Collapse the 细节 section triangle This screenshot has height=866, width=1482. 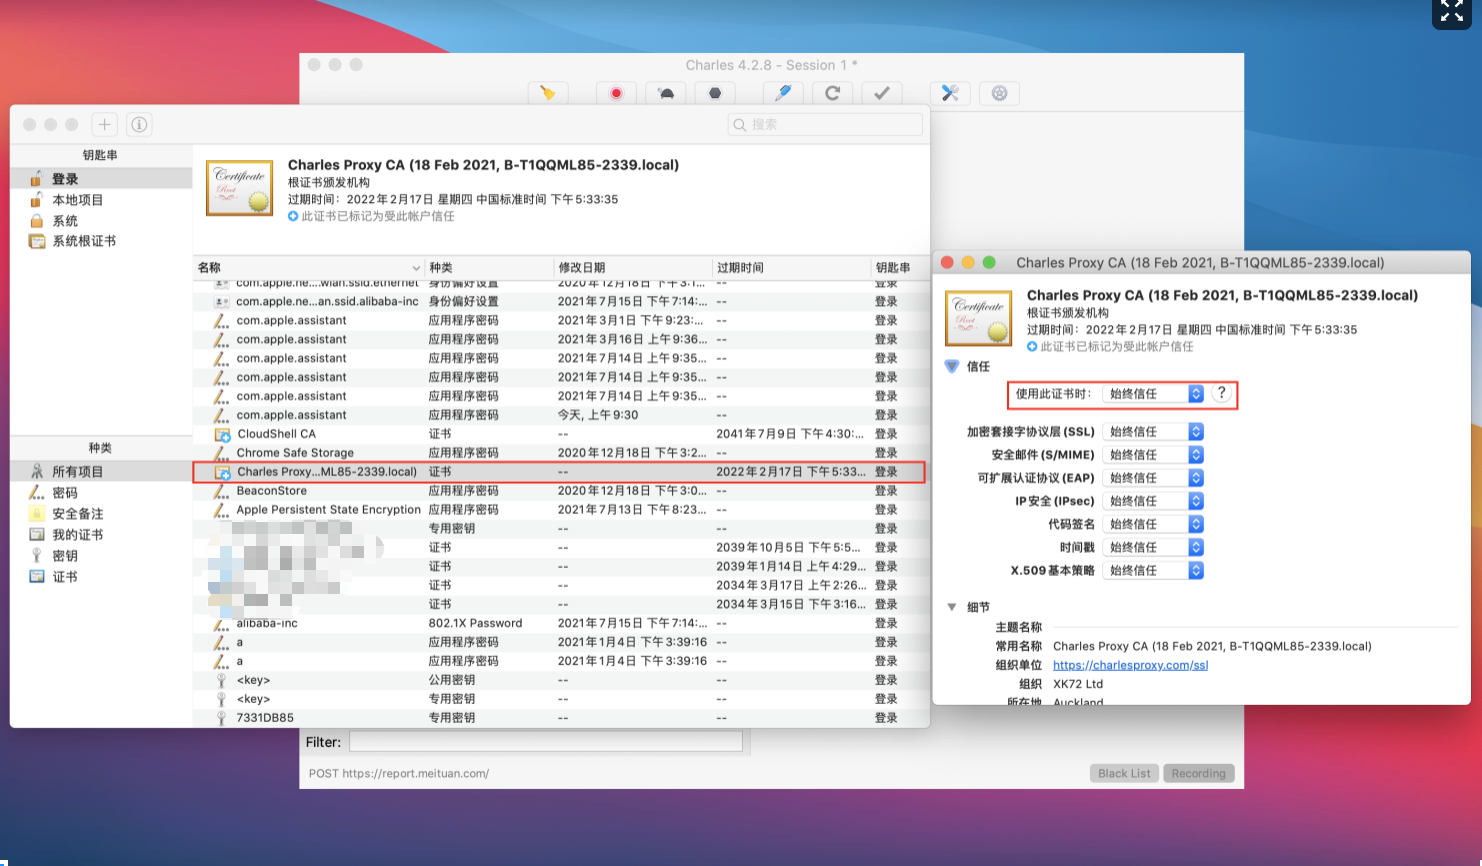pyautogui.click(x=952, y=607)
